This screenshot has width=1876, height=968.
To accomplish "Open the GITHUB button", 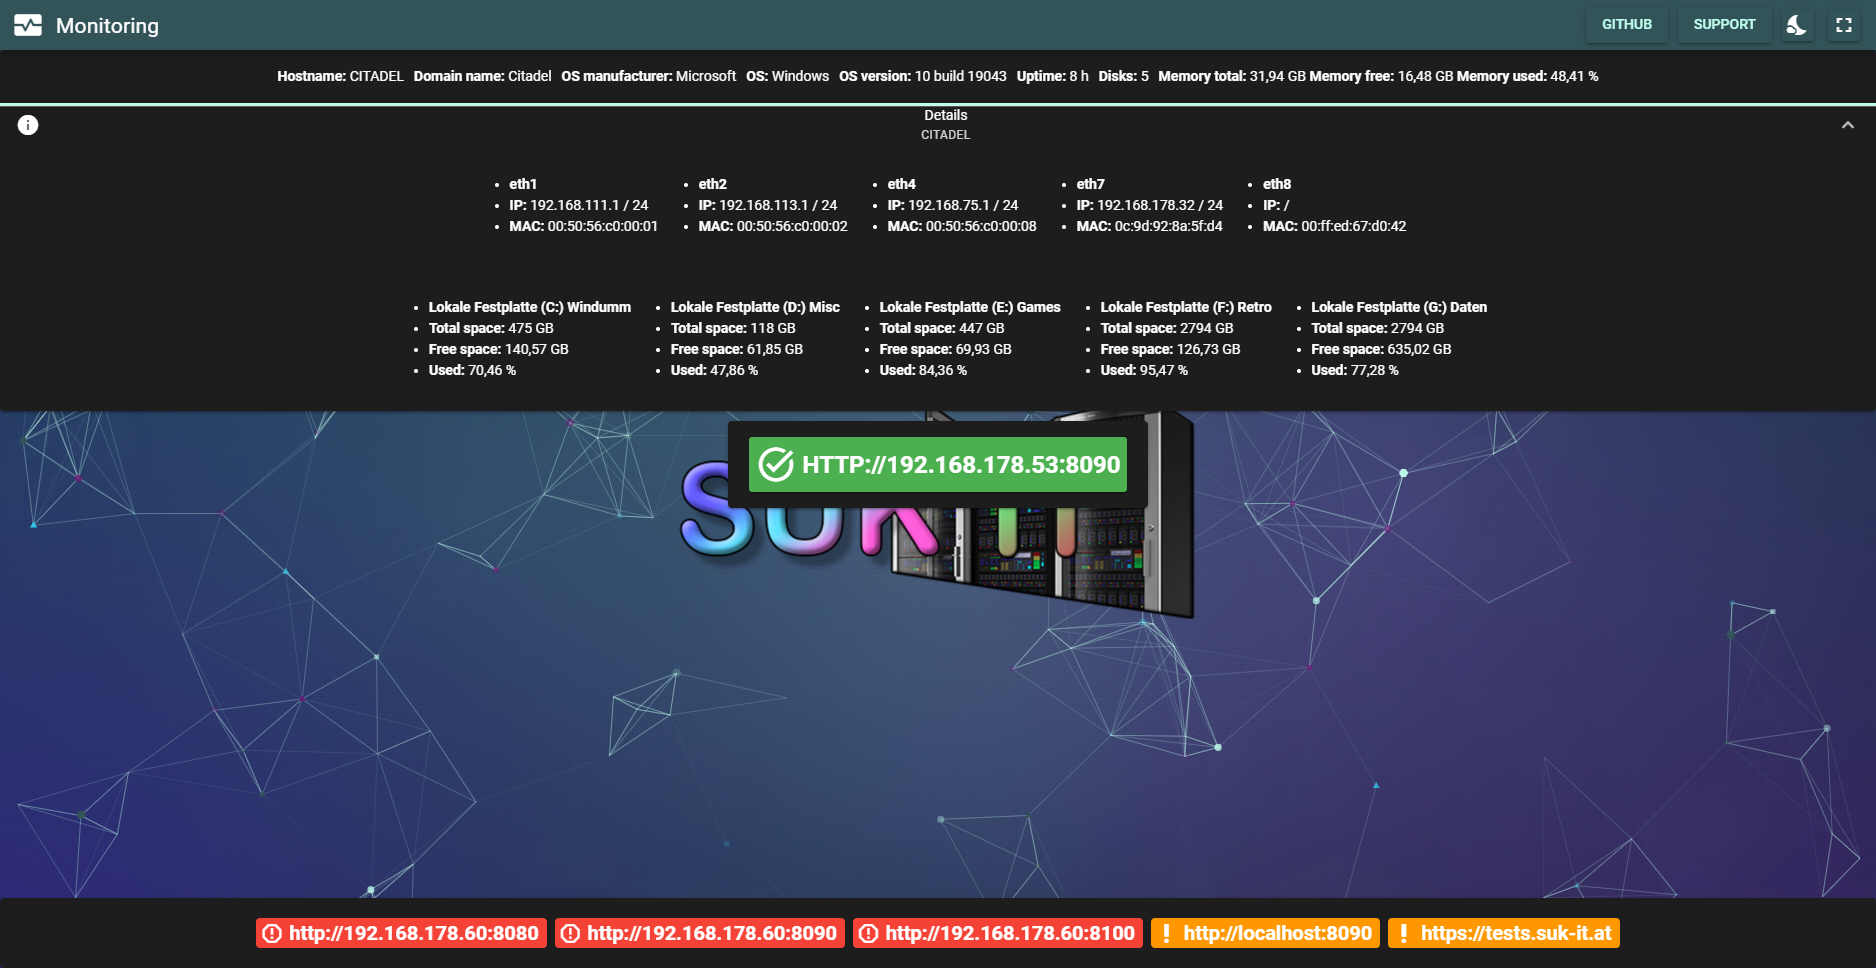I will pyautogui.click(x=1627, y=25).
